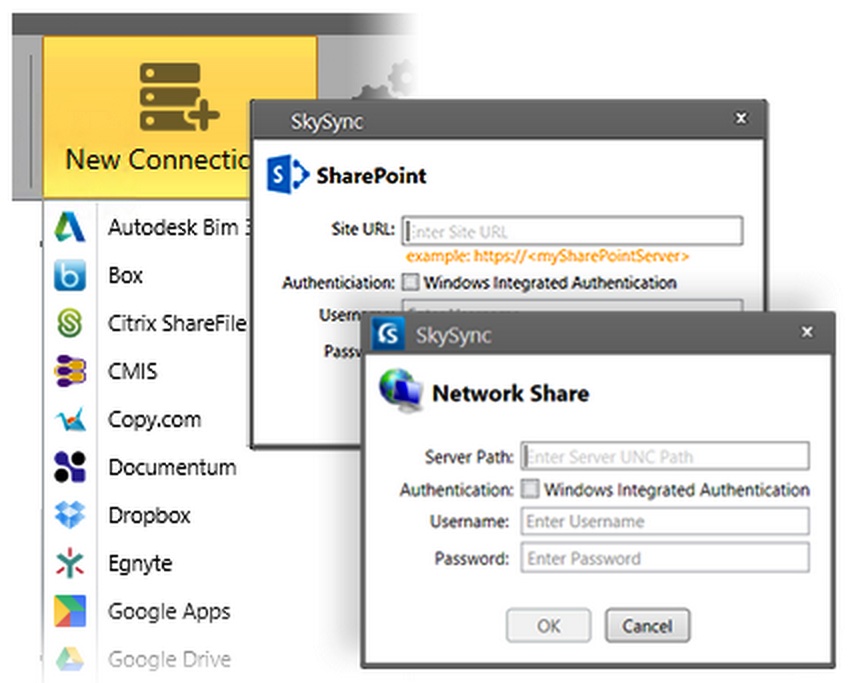Select the Google Apps icon
This screenshot has width=862, height=683.
[x=70, y=611]
